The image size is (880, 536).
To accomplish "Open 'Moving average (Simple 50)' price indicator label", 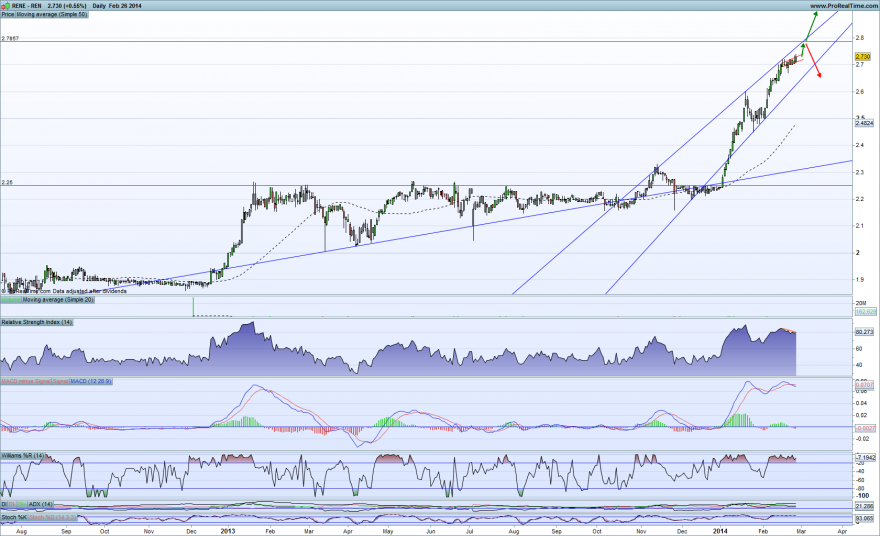I will coord(52,14).
